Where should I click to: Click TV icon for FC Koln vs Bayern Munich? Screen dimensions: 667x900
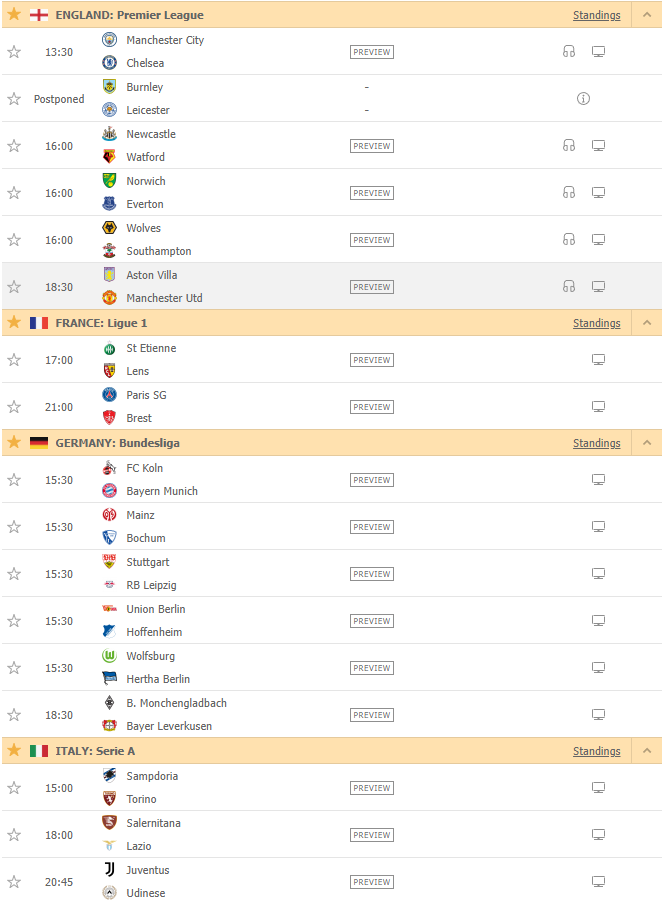(x=598, y=480)
